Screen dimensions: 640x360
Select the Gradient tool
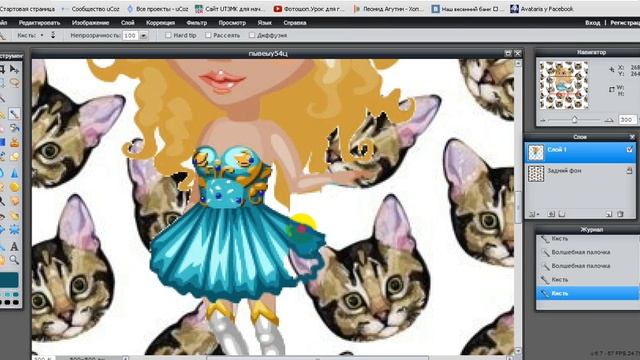[x=2, y=142]
